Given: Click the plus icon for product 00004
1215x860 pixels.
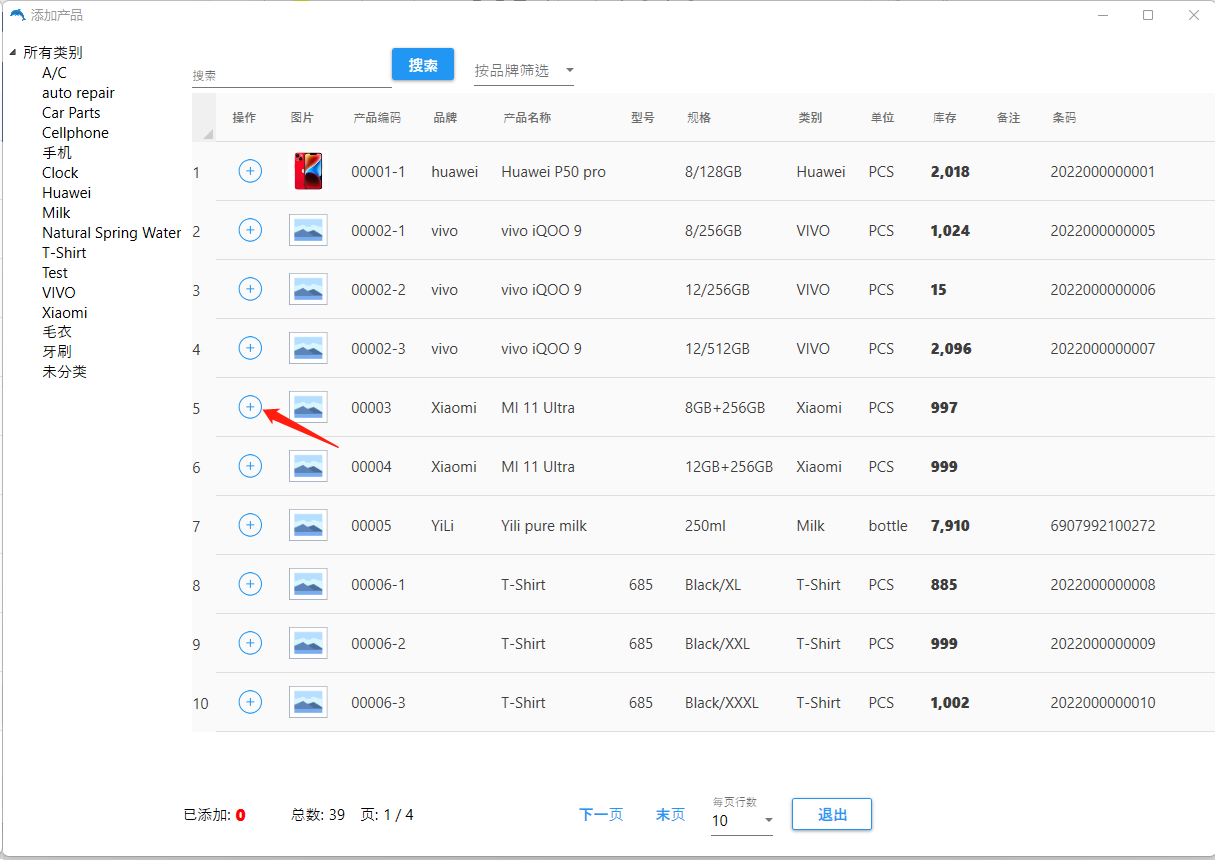Looking at the screenshot, I should pos(250,466).
